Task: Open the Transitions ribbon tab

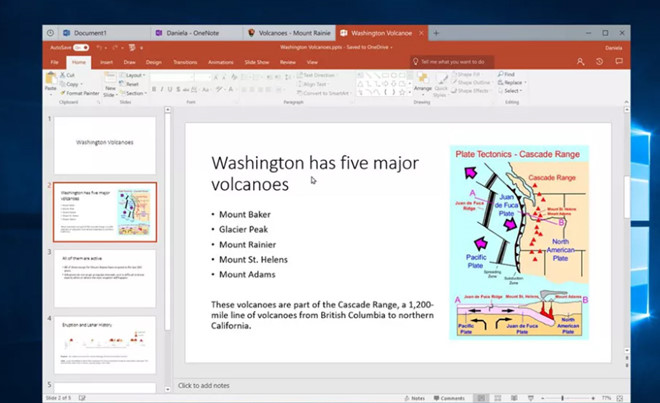Action: [185, 62]
